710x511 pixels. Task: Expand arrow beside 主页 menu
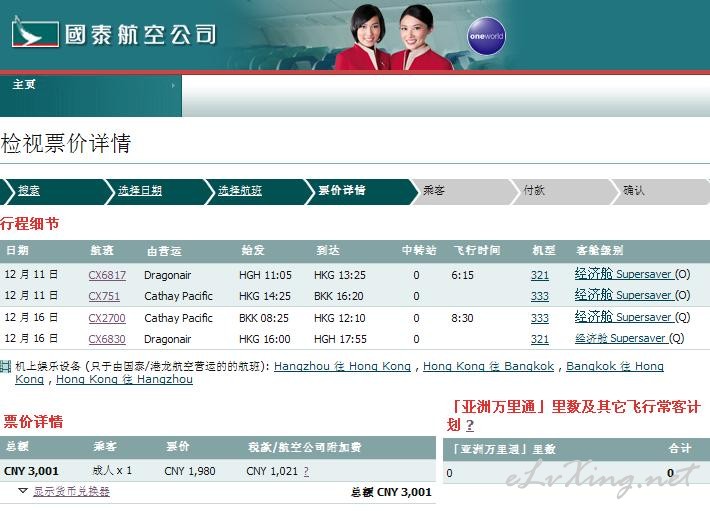173,85
